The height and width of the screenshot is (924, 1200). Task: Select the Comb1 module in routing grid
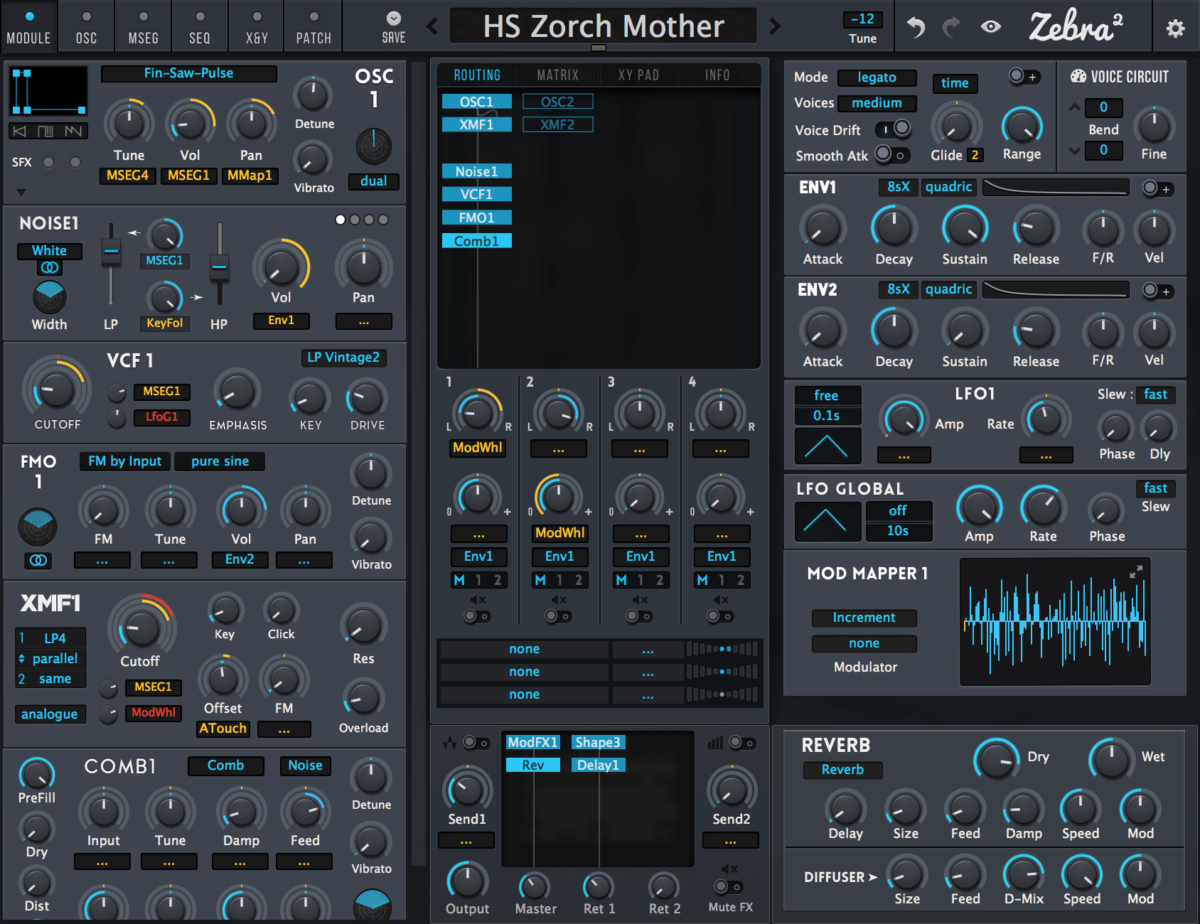tap(476, 241)
